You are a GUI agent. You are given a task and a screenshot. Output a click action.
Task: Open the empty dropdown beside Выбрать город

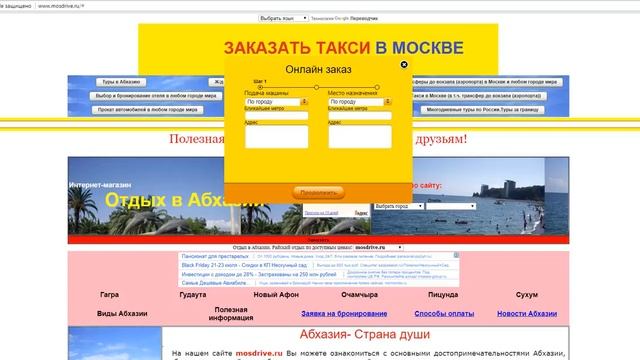tap(451, 207)
